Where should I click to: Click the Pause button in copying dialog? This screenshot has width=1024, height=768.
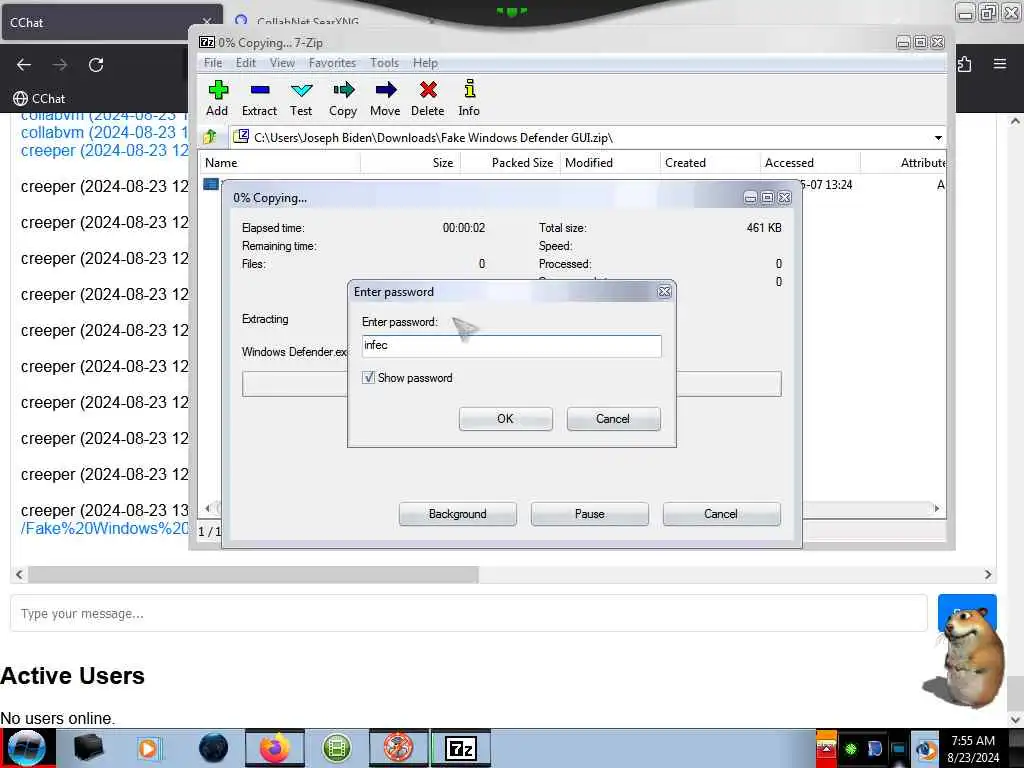589,514
